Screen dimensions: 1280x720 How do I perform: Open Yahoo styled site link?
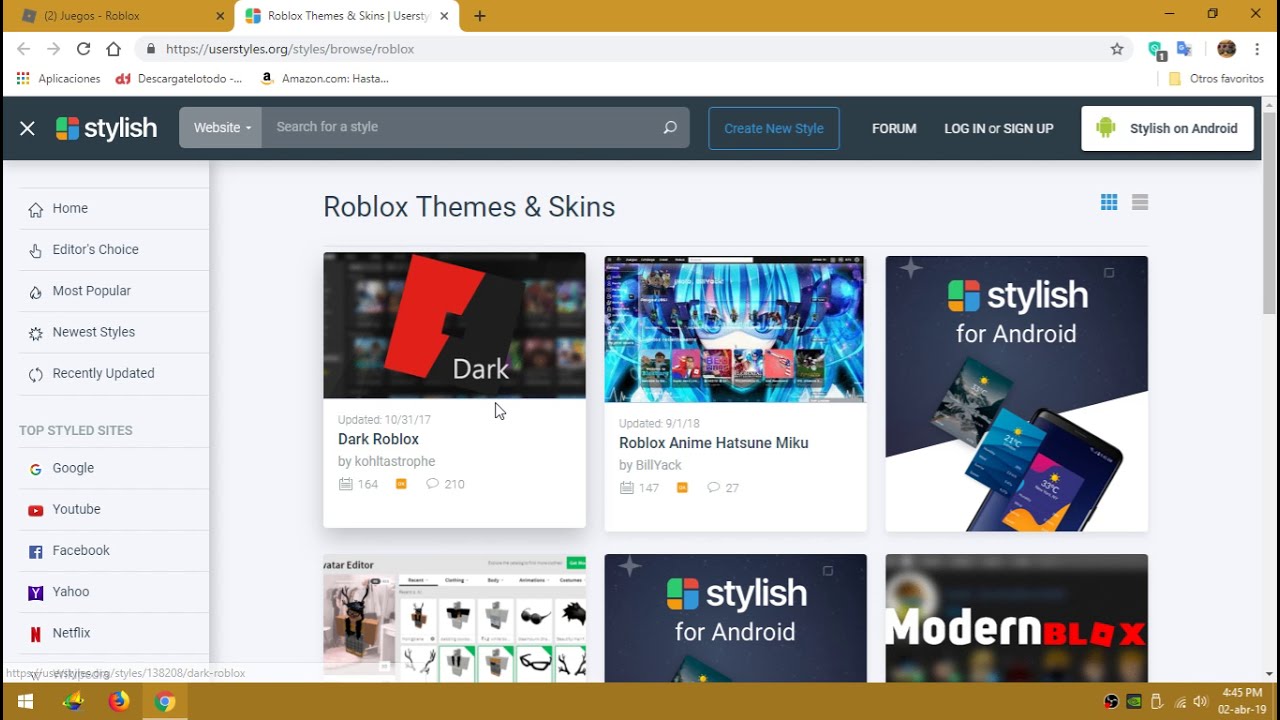(71, 591)
